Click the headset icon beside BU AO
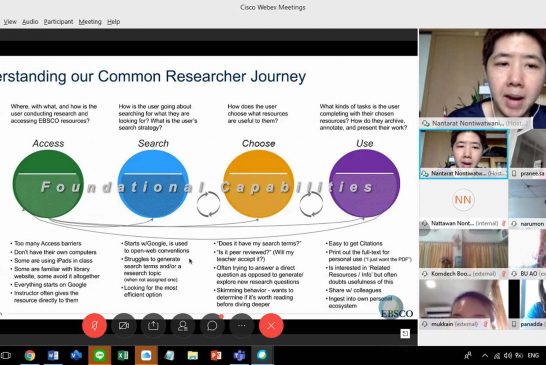The width and height of the screenshot is (546, 365). click(514, 274)
